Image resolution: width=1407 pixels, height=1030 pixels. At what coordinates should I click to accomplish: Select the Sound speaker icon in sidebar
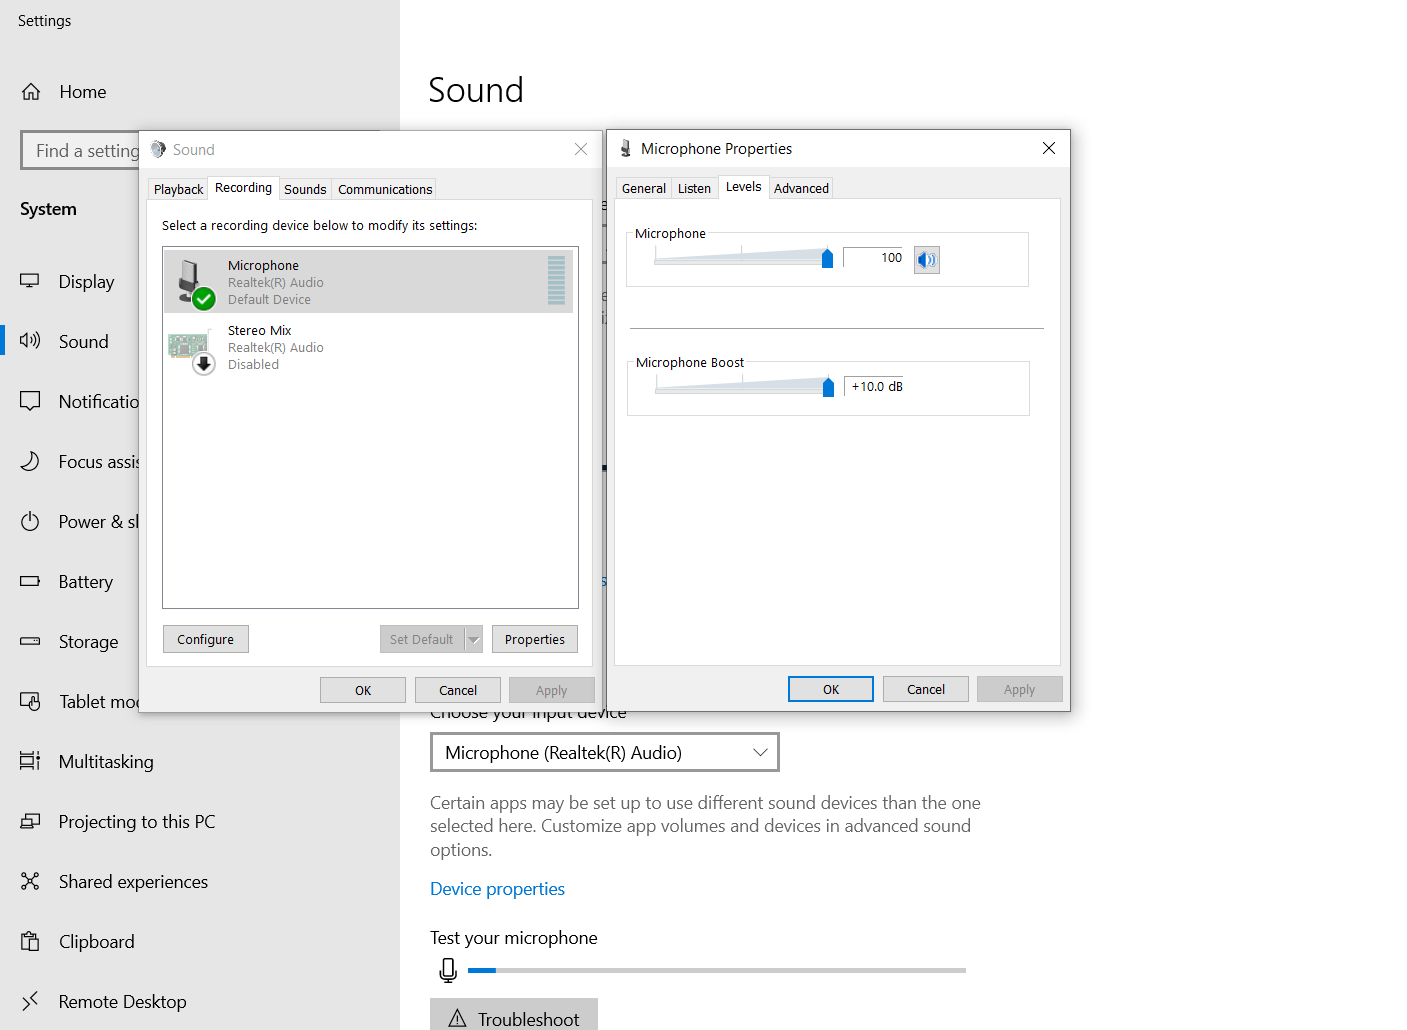coord(30,341)
